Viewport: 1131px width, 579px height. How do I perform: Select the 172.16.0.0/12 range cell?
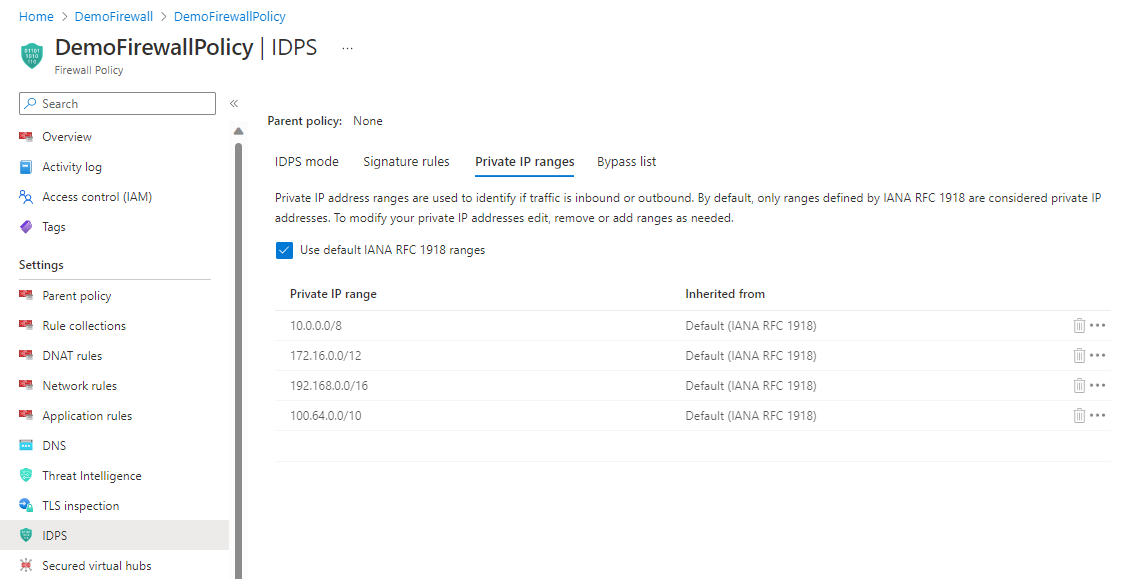[x=325, y=355]
